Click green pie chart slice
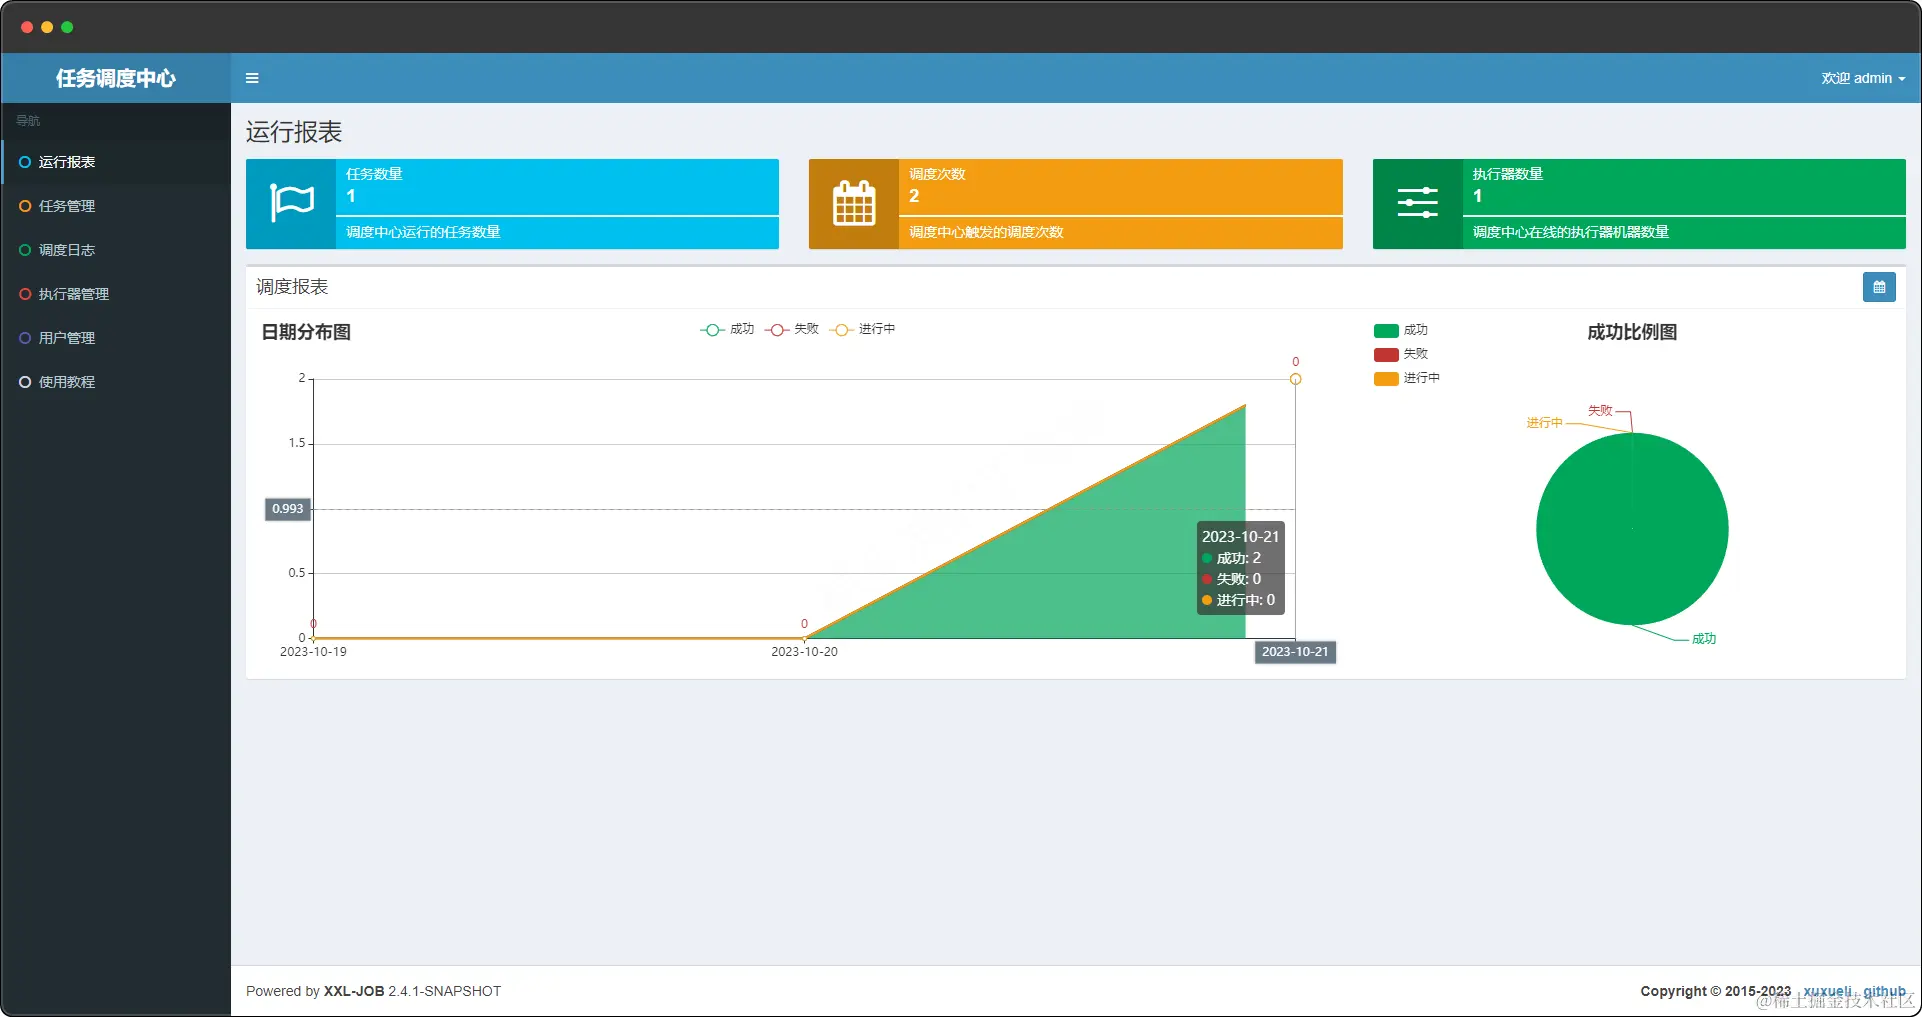This screenshot has height=1017, width=1922. click(1632, 529)
